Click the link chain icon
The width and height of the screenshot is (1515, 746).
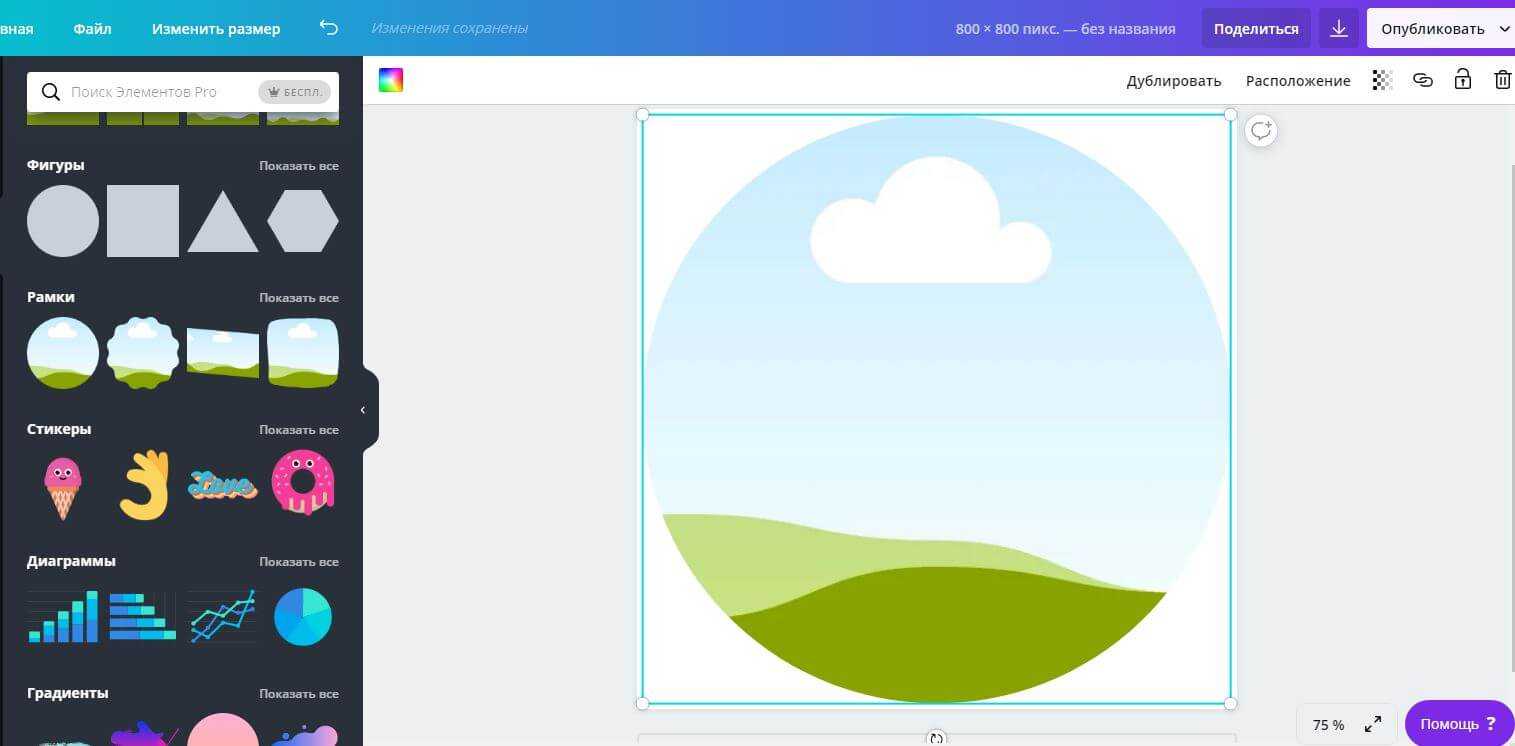(1422, 80)
